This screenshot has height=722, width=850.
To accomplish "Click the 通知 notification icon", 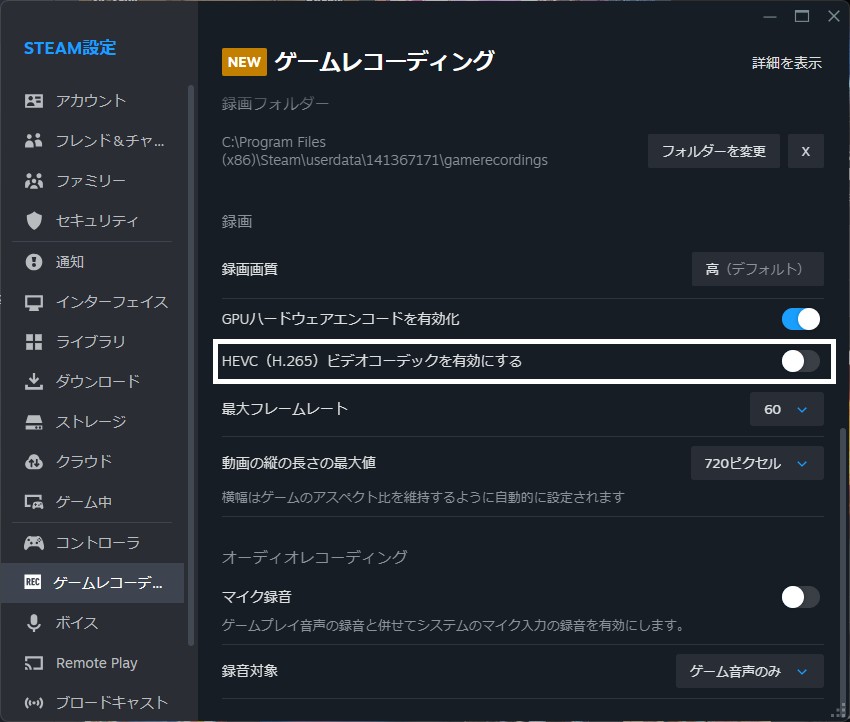I will click(x=34, y=262).
